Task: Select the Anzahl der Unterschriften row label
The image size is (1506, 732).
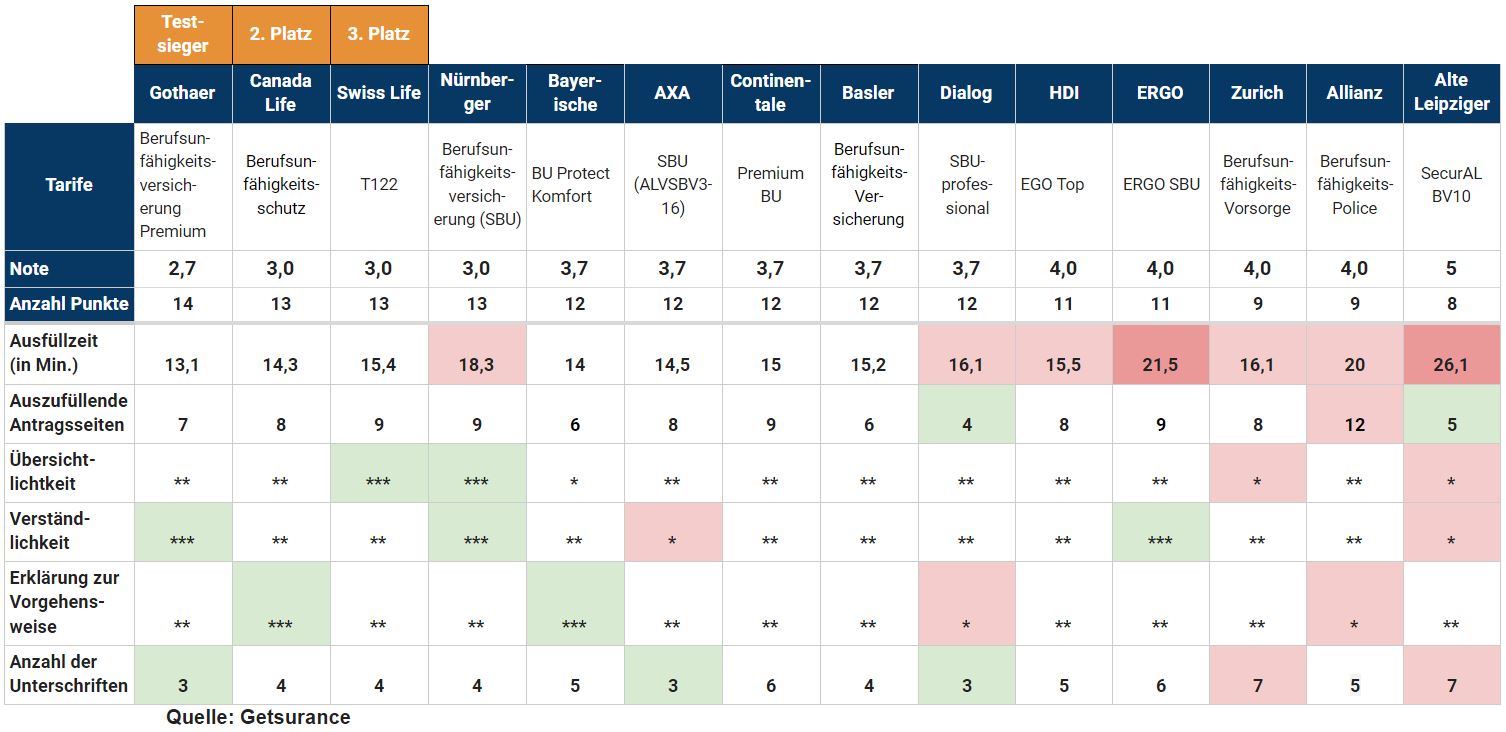Action: point(69,674)
